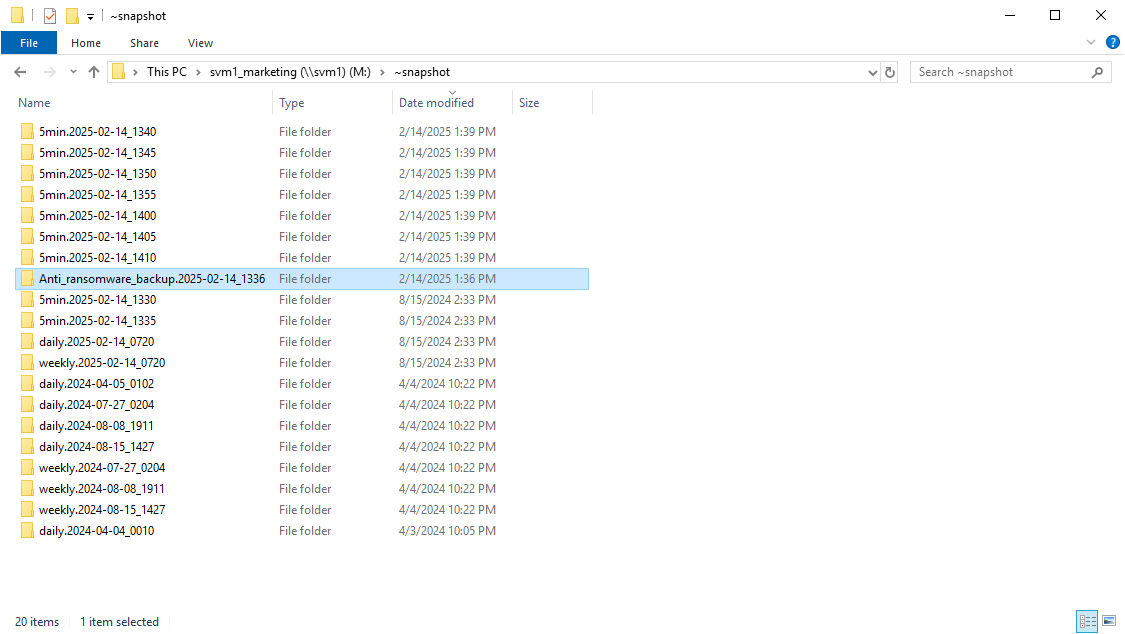
Task: Click the Properties quick access icon
Action: click(50, 16)
